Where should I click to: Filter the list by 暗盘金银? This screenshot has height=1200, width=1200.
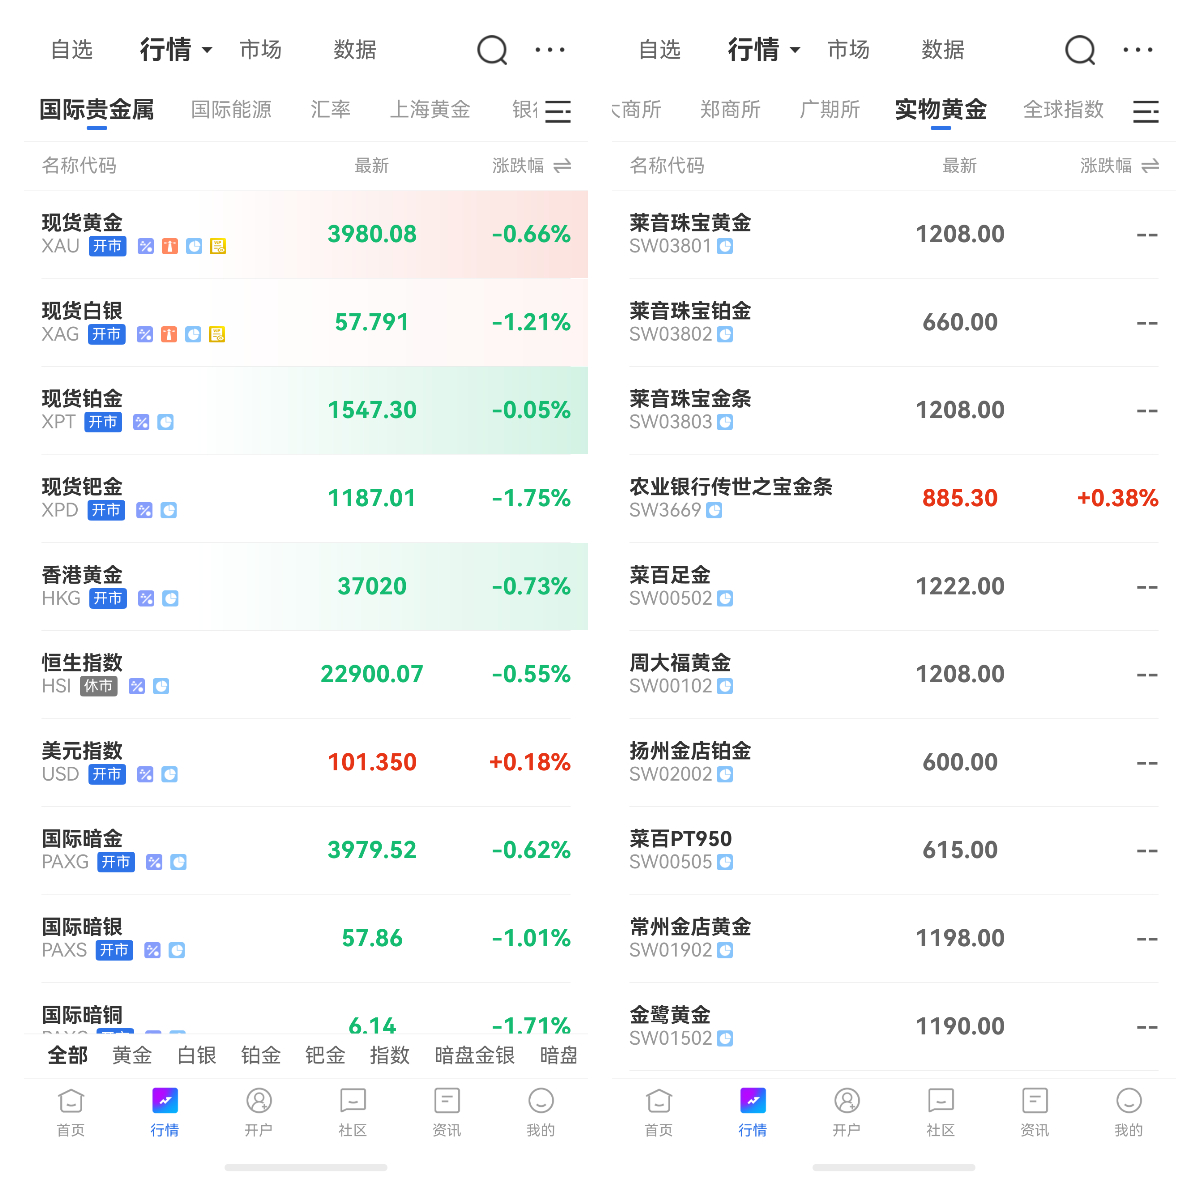[475, 1055]
